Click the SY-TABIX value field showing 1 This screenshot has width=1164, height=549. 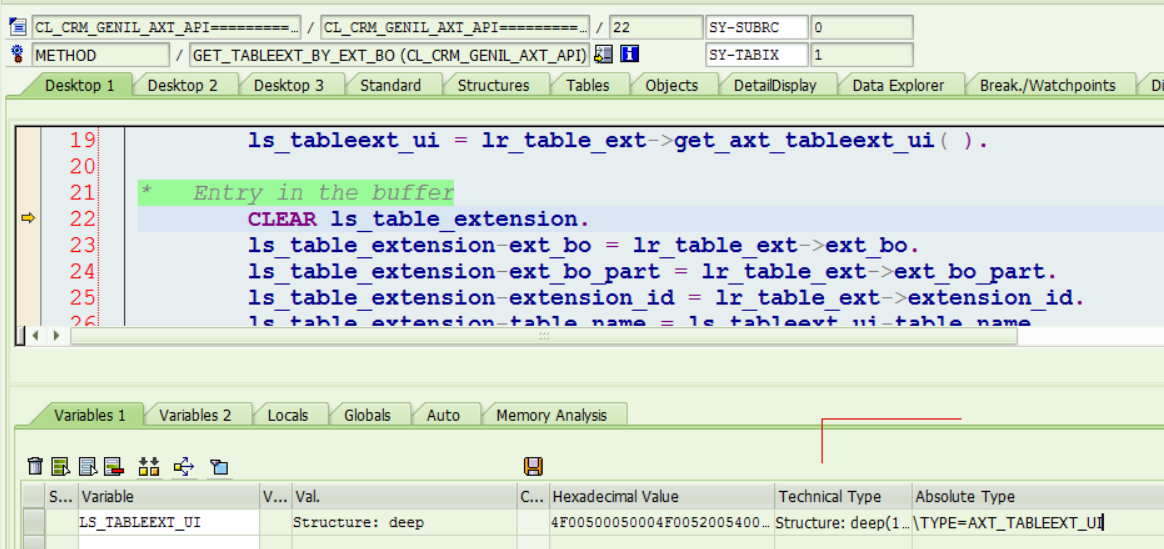tap(861, 55)
